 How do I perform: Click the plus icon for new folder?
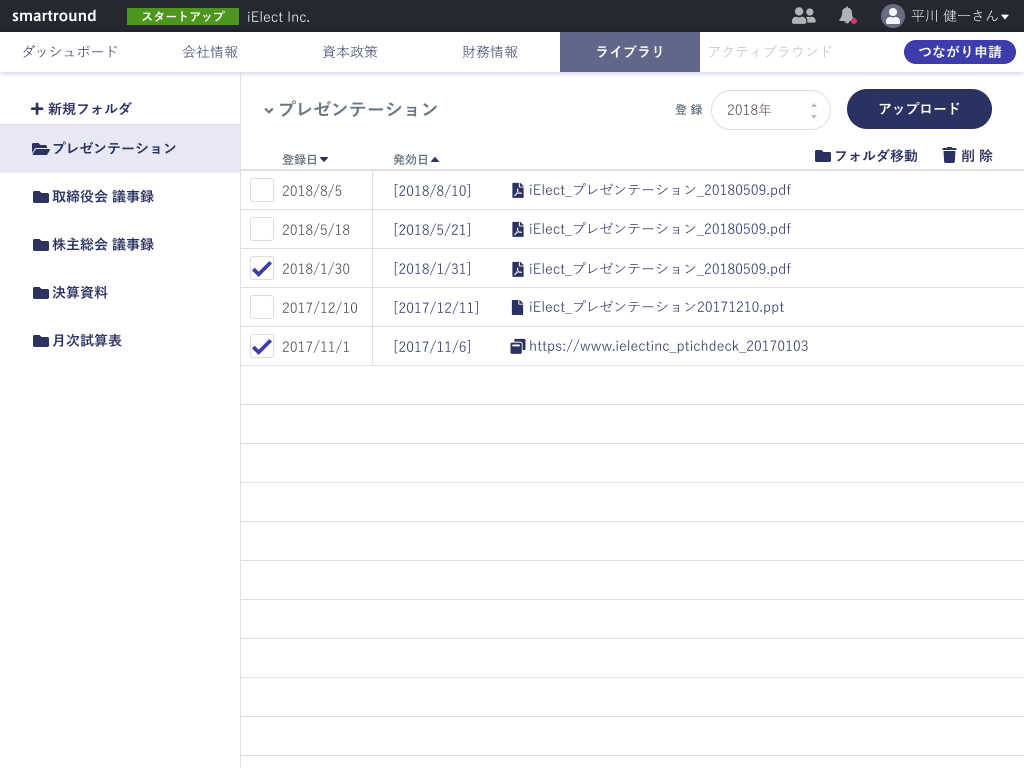point(37,108)
